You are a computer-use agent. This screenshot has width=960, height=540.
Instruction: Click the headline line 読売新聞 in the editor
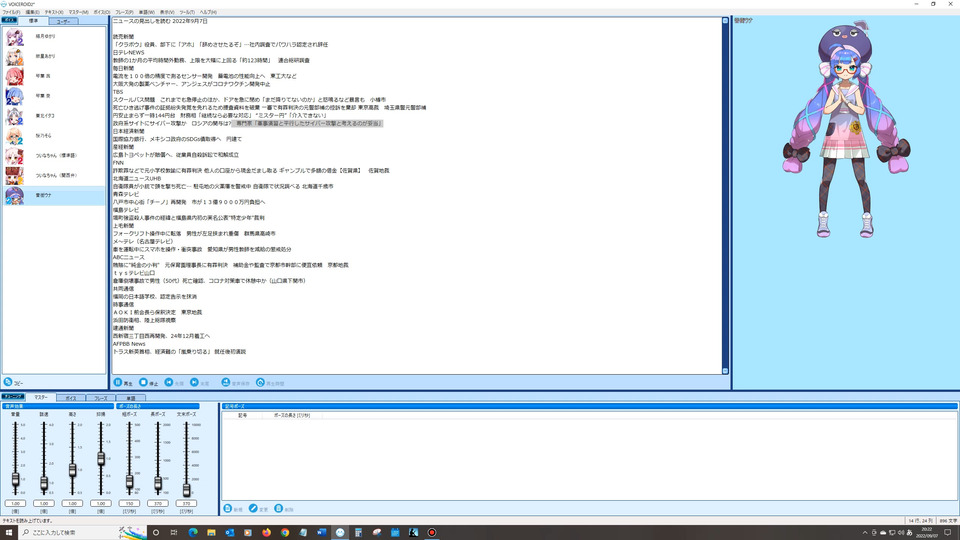pos(123,37)
